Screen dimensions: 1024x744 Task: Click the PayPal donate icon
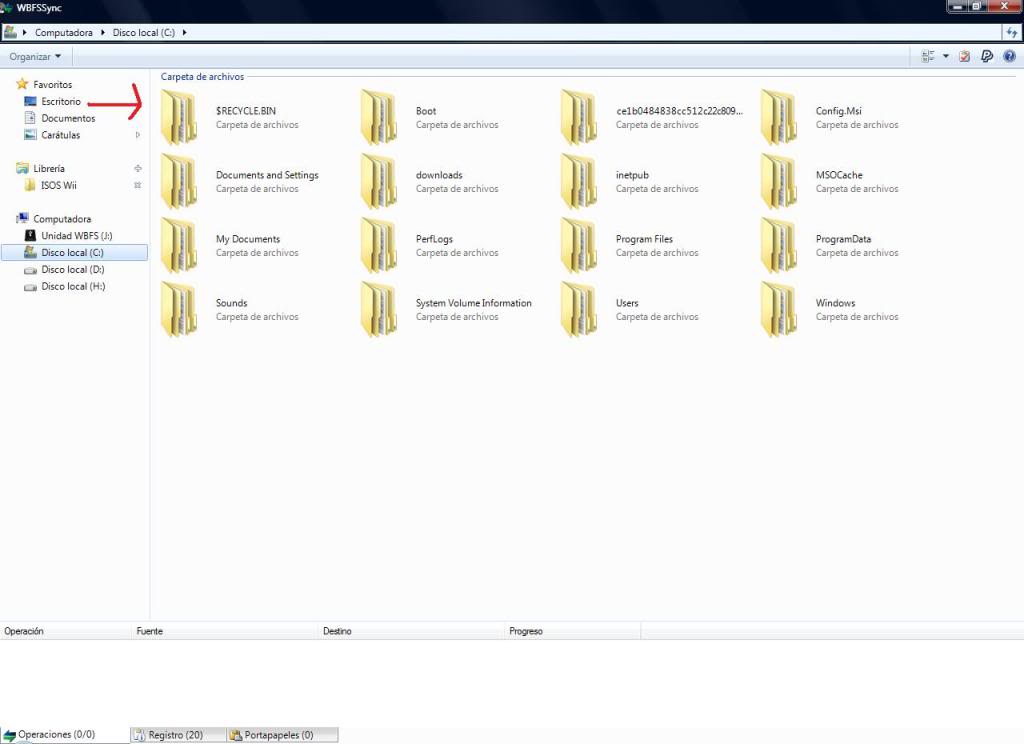click(987, 56)
